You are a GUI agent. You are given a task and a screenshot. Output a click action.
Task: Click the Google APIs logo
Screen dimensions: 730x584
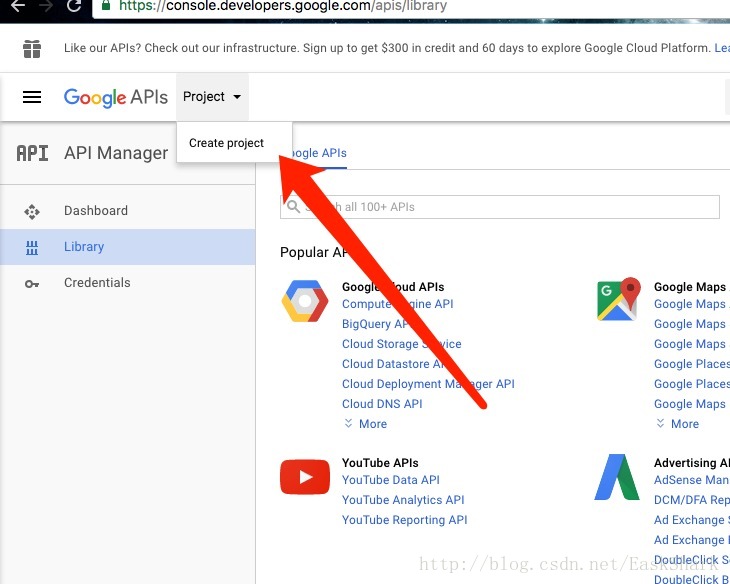click(x=115, y=97)
